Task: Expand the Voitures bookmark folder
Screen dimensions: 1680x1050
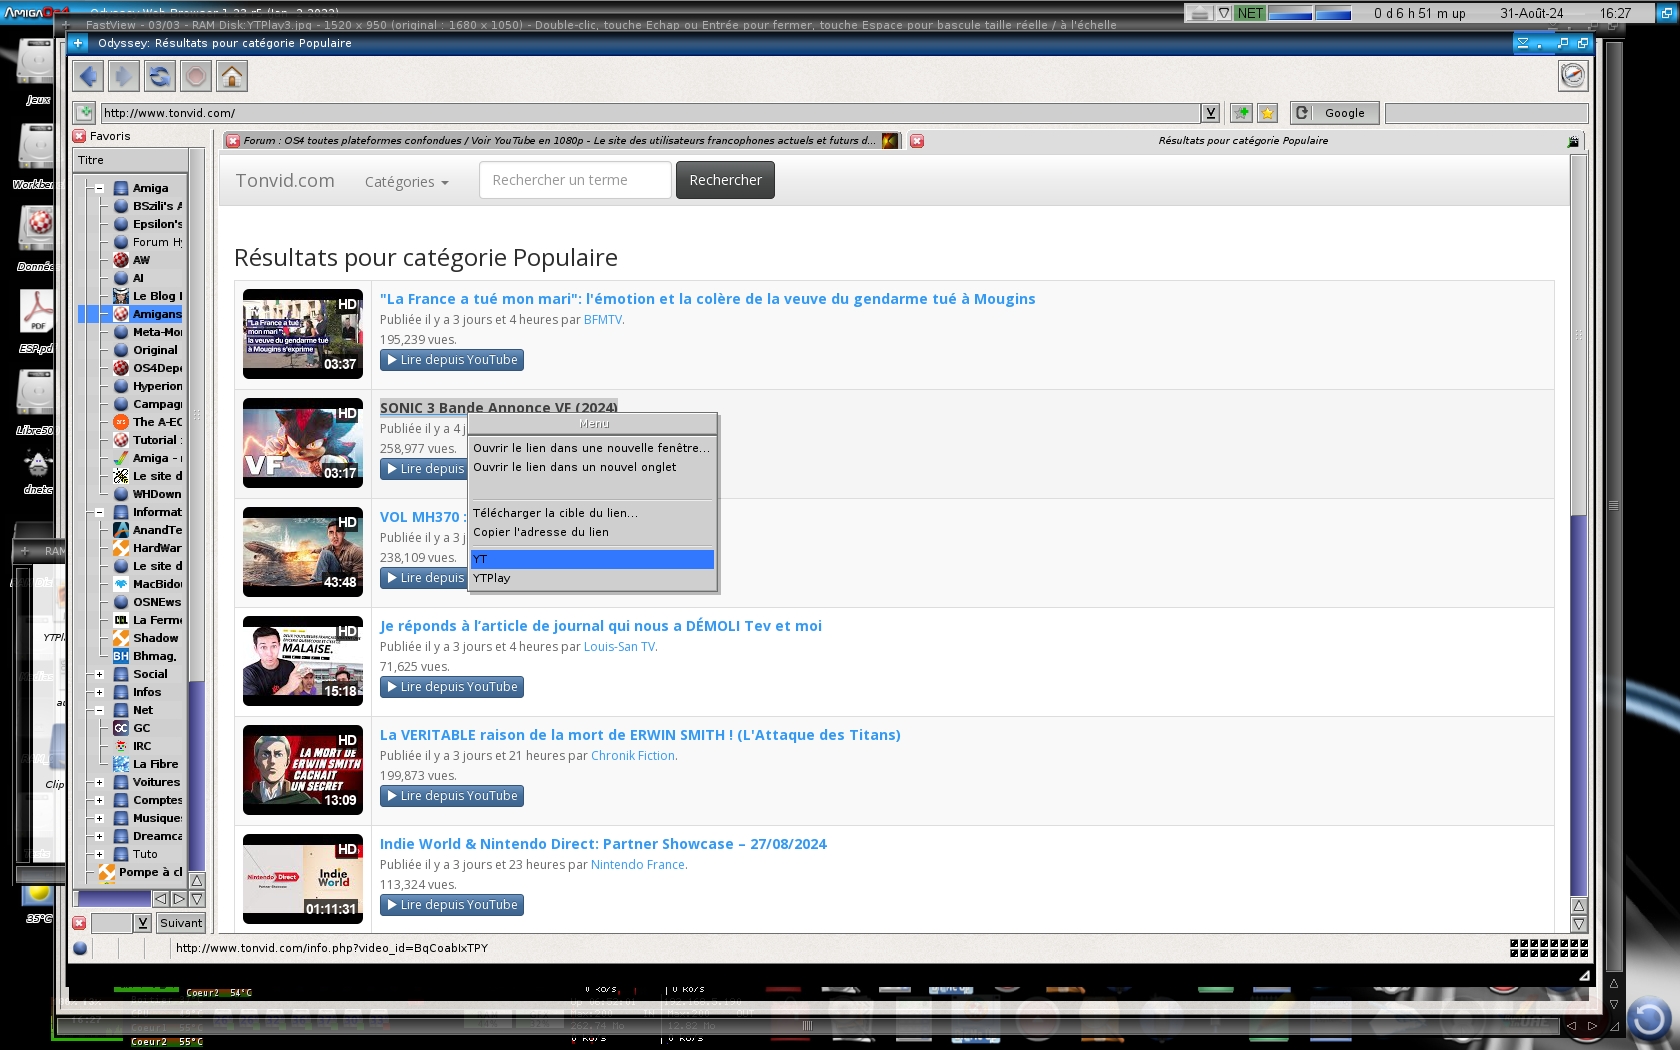Action: coord(99,782)
